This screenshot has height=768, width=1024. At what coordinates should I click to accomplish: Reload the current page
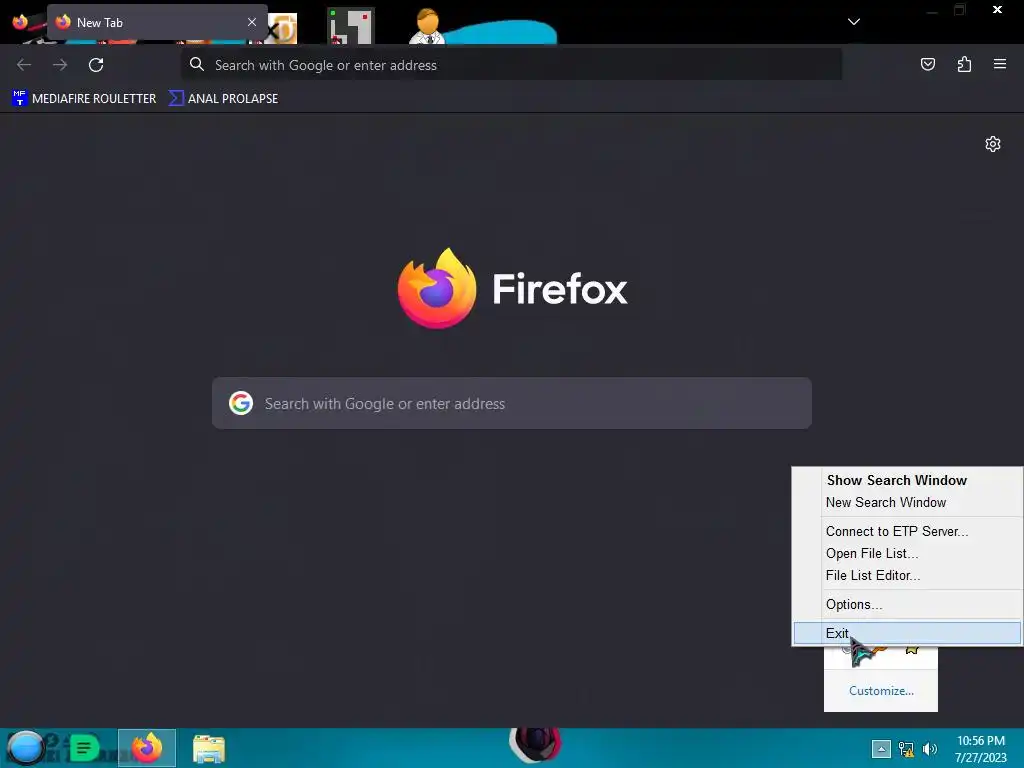click(96, 65)
